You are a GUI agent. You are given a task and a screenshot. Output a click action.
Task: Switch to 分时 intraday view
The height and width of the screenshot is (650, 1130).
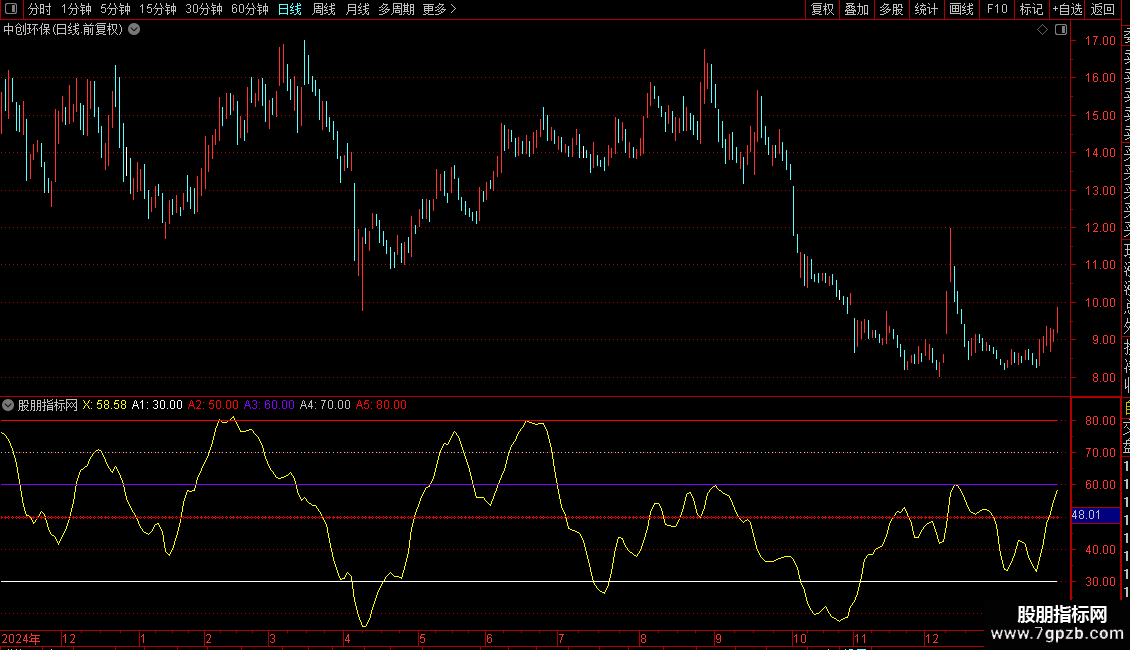tap(40, 9)
